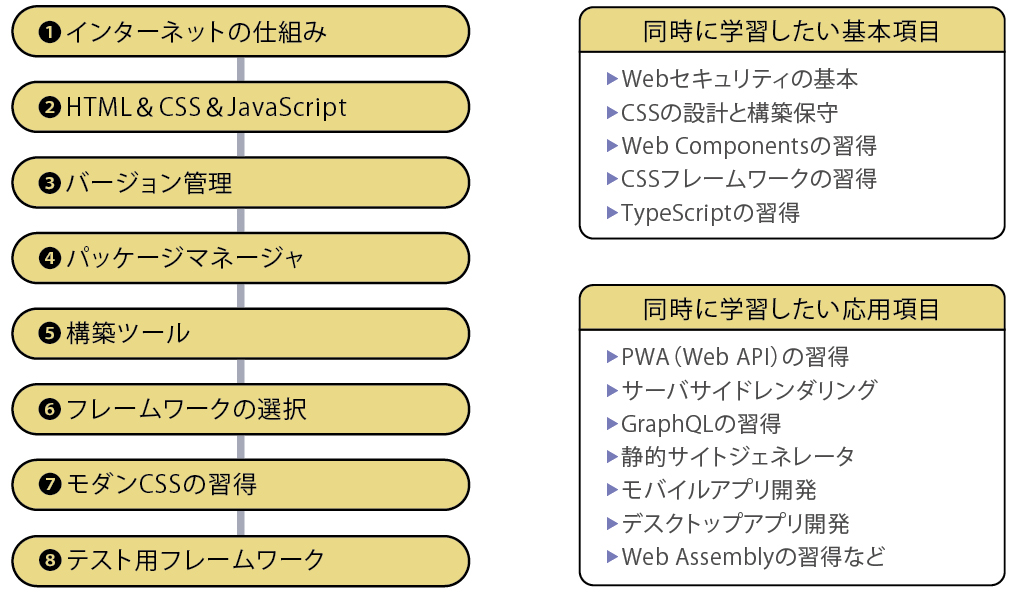Select the Web Assemblyの習得など entry

pos(752,557)
